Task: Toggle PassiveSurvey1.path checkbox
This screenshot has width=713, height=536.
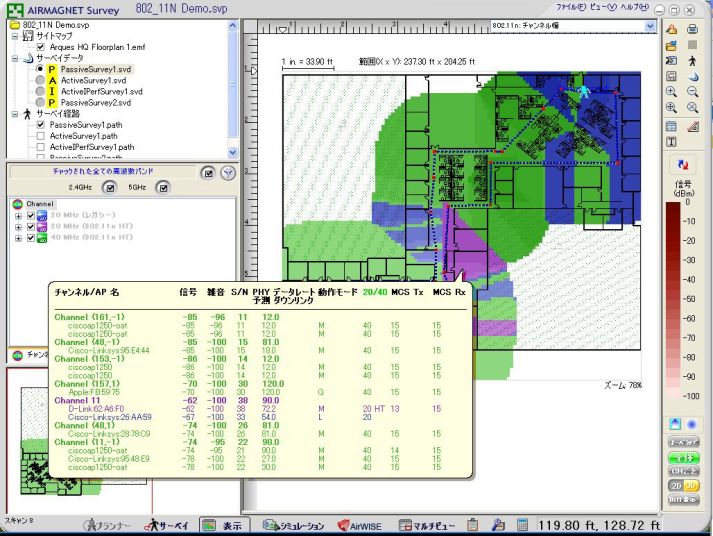Action: tap(41, 125)
